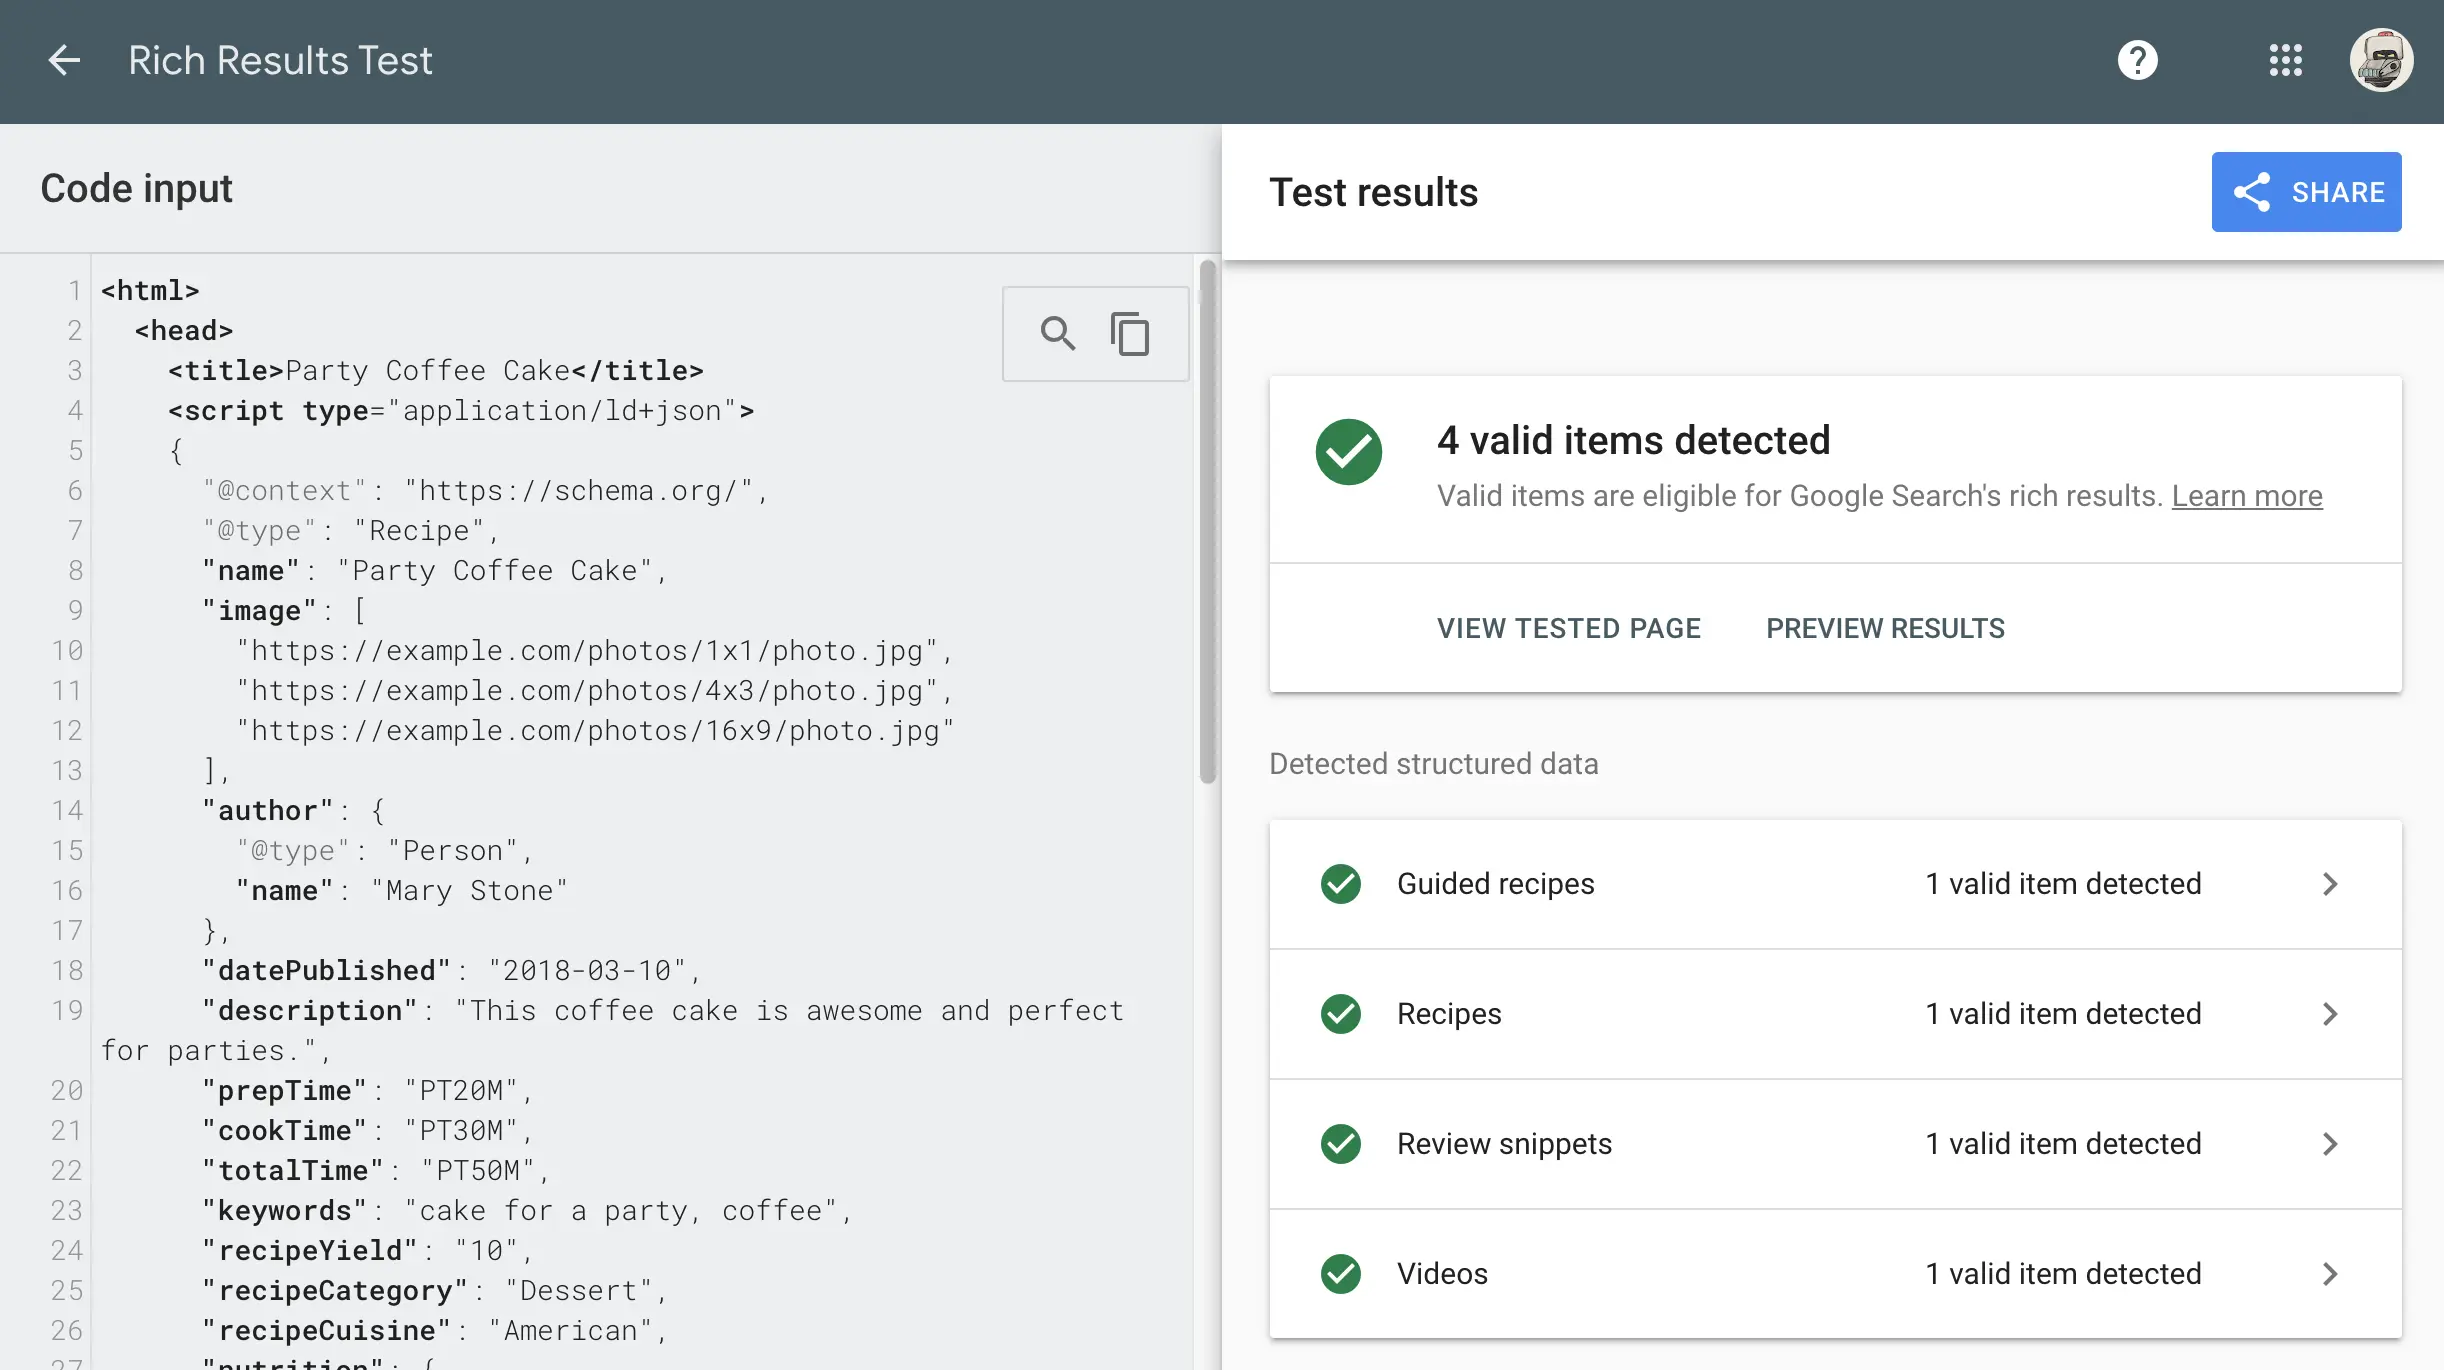Expand the Review snippets result
The width and height of the screenshot is (2444, 1370).
click(x=2332, y=1143)
